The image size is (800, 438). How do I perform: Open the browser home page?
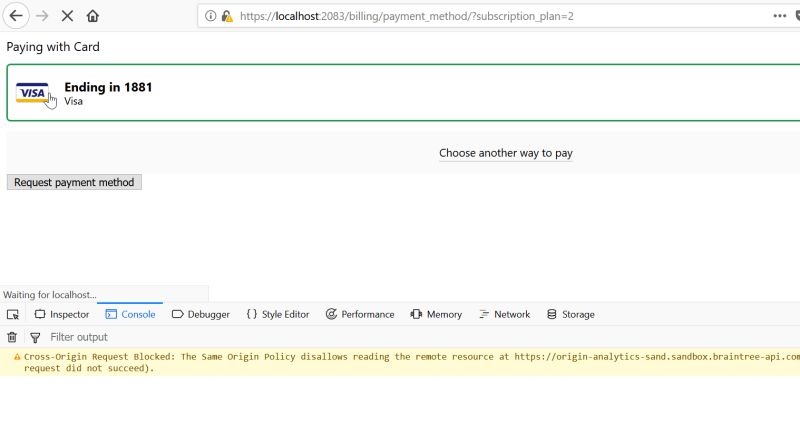pyautogui.click(x=92, y=16)
